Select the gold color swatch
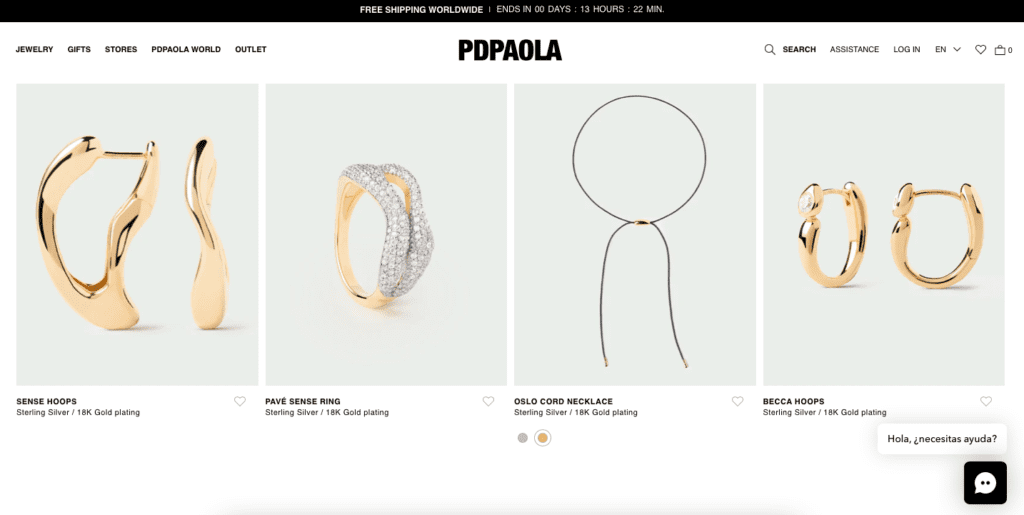 click(x=542, y=438)
